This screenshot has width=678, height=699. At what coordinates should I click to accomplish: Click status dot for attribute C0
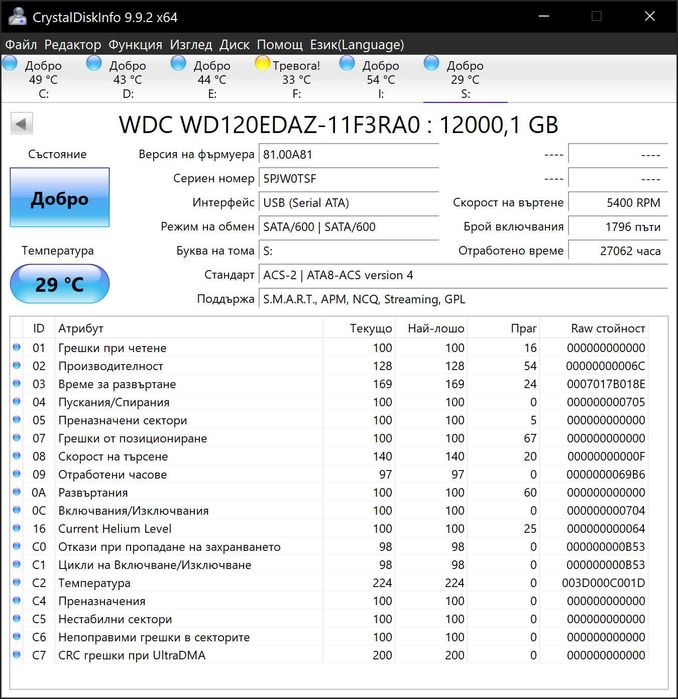16,546
